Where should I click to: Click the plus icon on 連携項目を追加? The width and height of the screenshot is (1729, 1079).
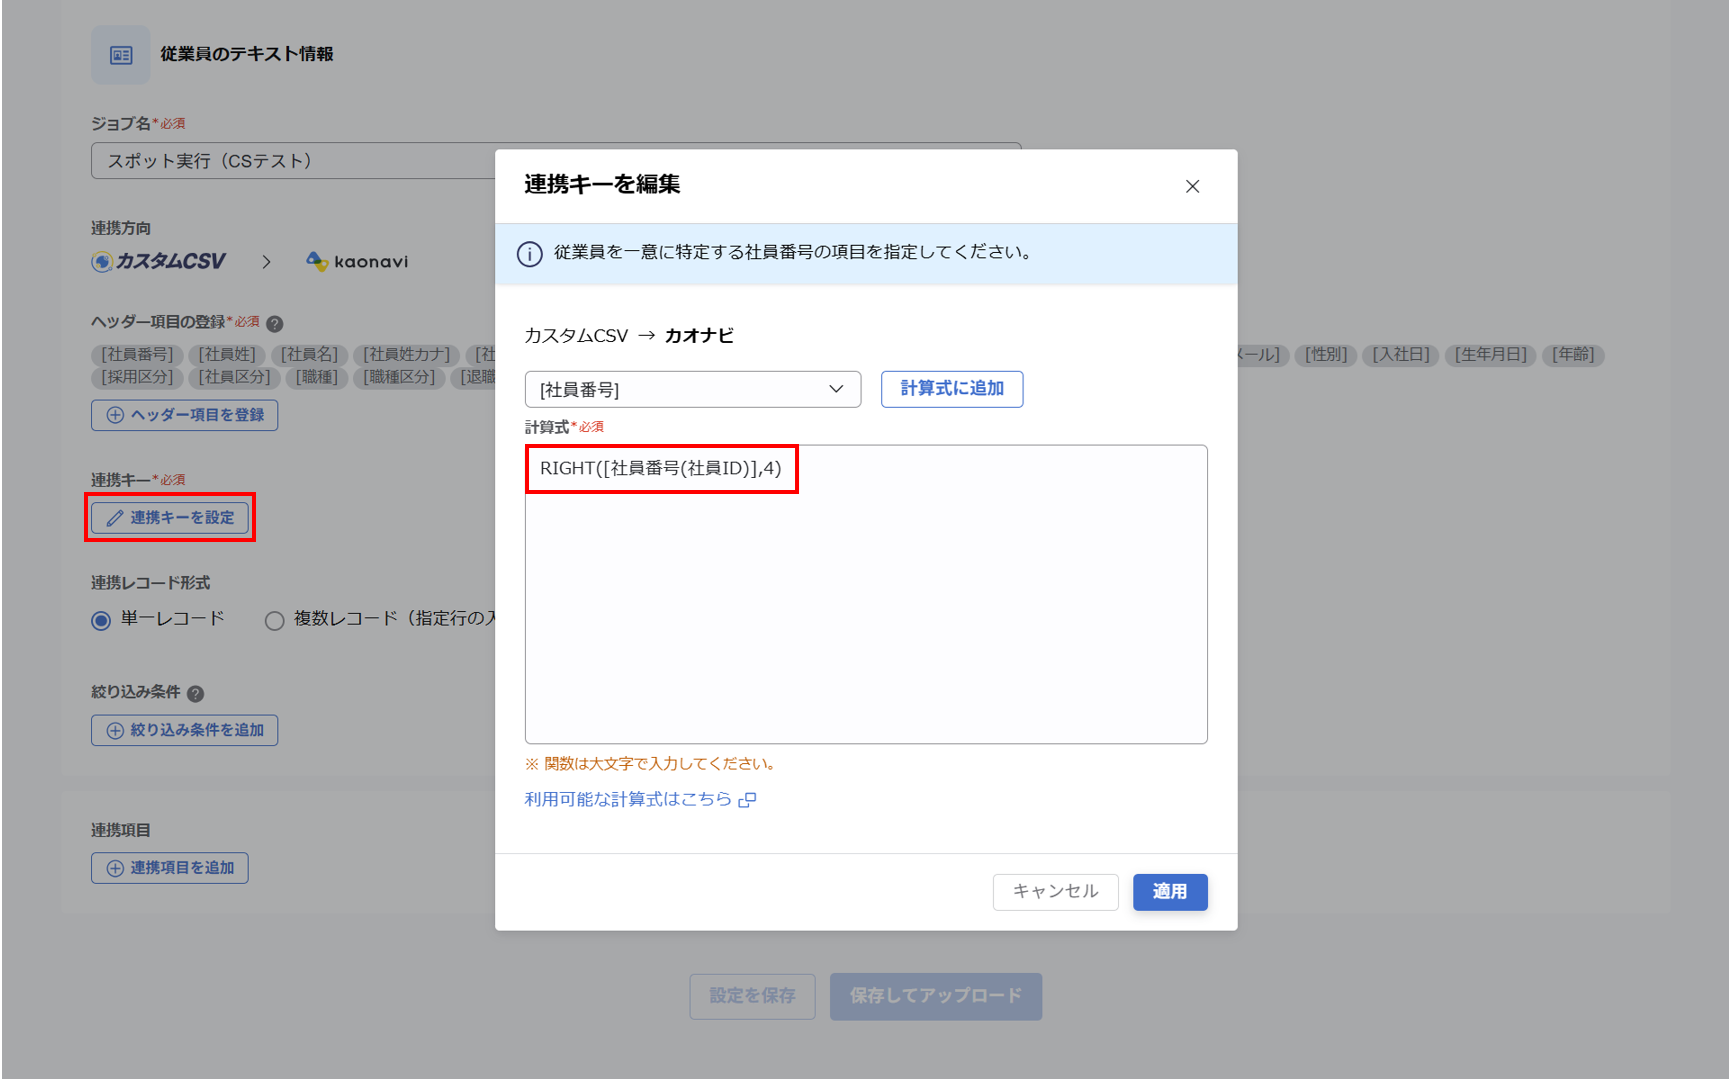114,868
